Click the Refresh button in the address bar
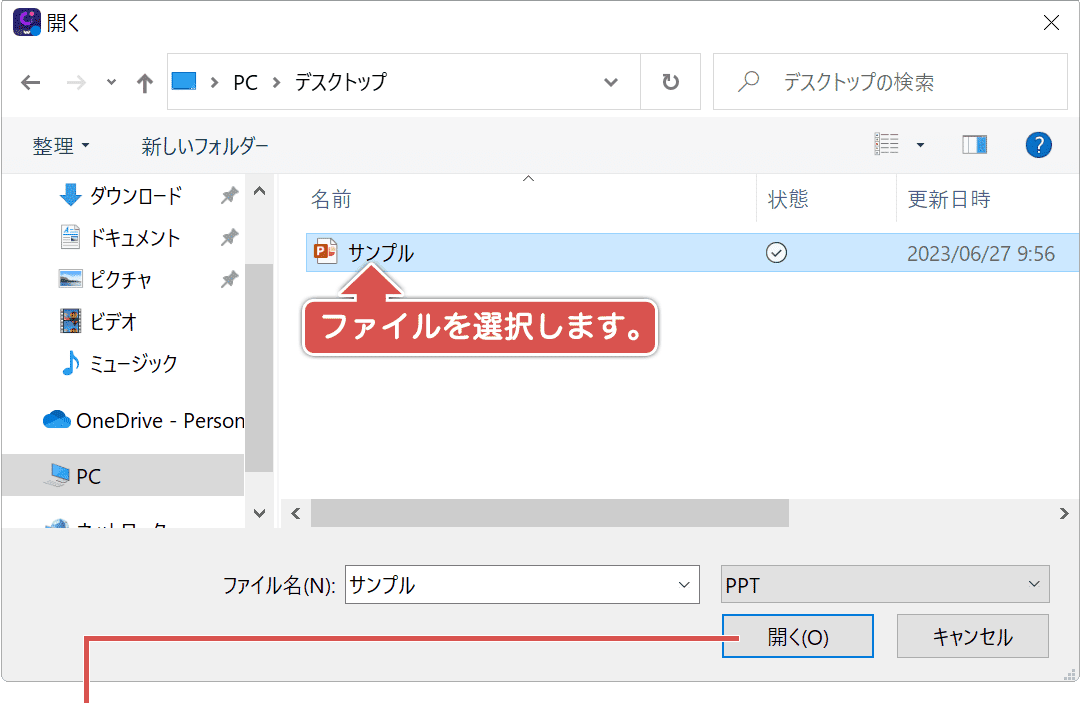 coord(670,82)
